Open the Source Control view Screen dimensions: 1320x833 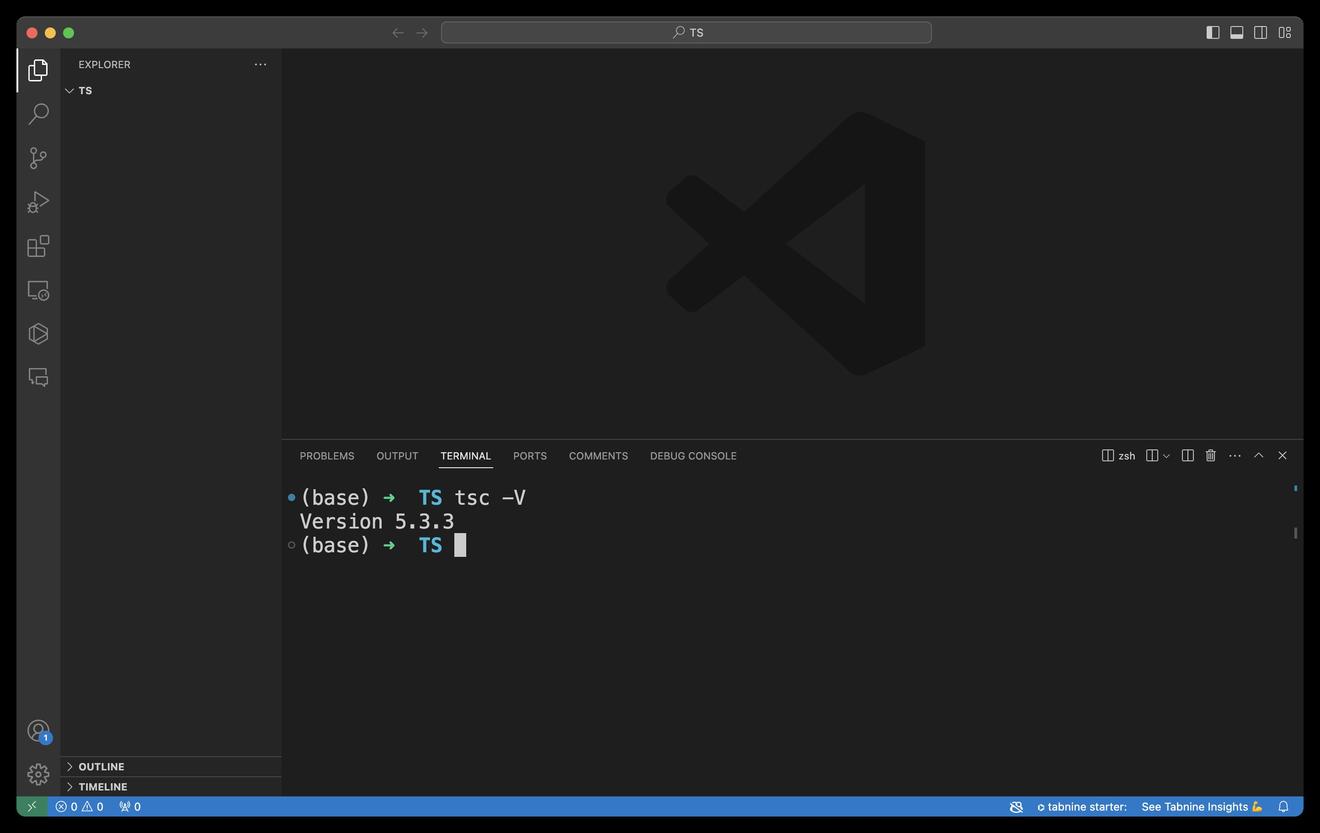[38, 158]
